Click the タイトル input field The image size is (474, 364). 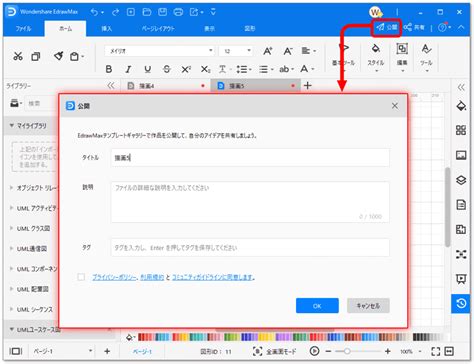pos(250,158)
